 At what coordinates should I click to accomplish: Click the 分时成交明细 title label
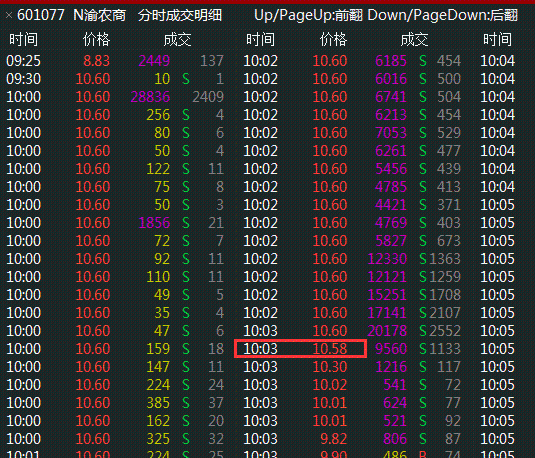click(x=180, y=15)
